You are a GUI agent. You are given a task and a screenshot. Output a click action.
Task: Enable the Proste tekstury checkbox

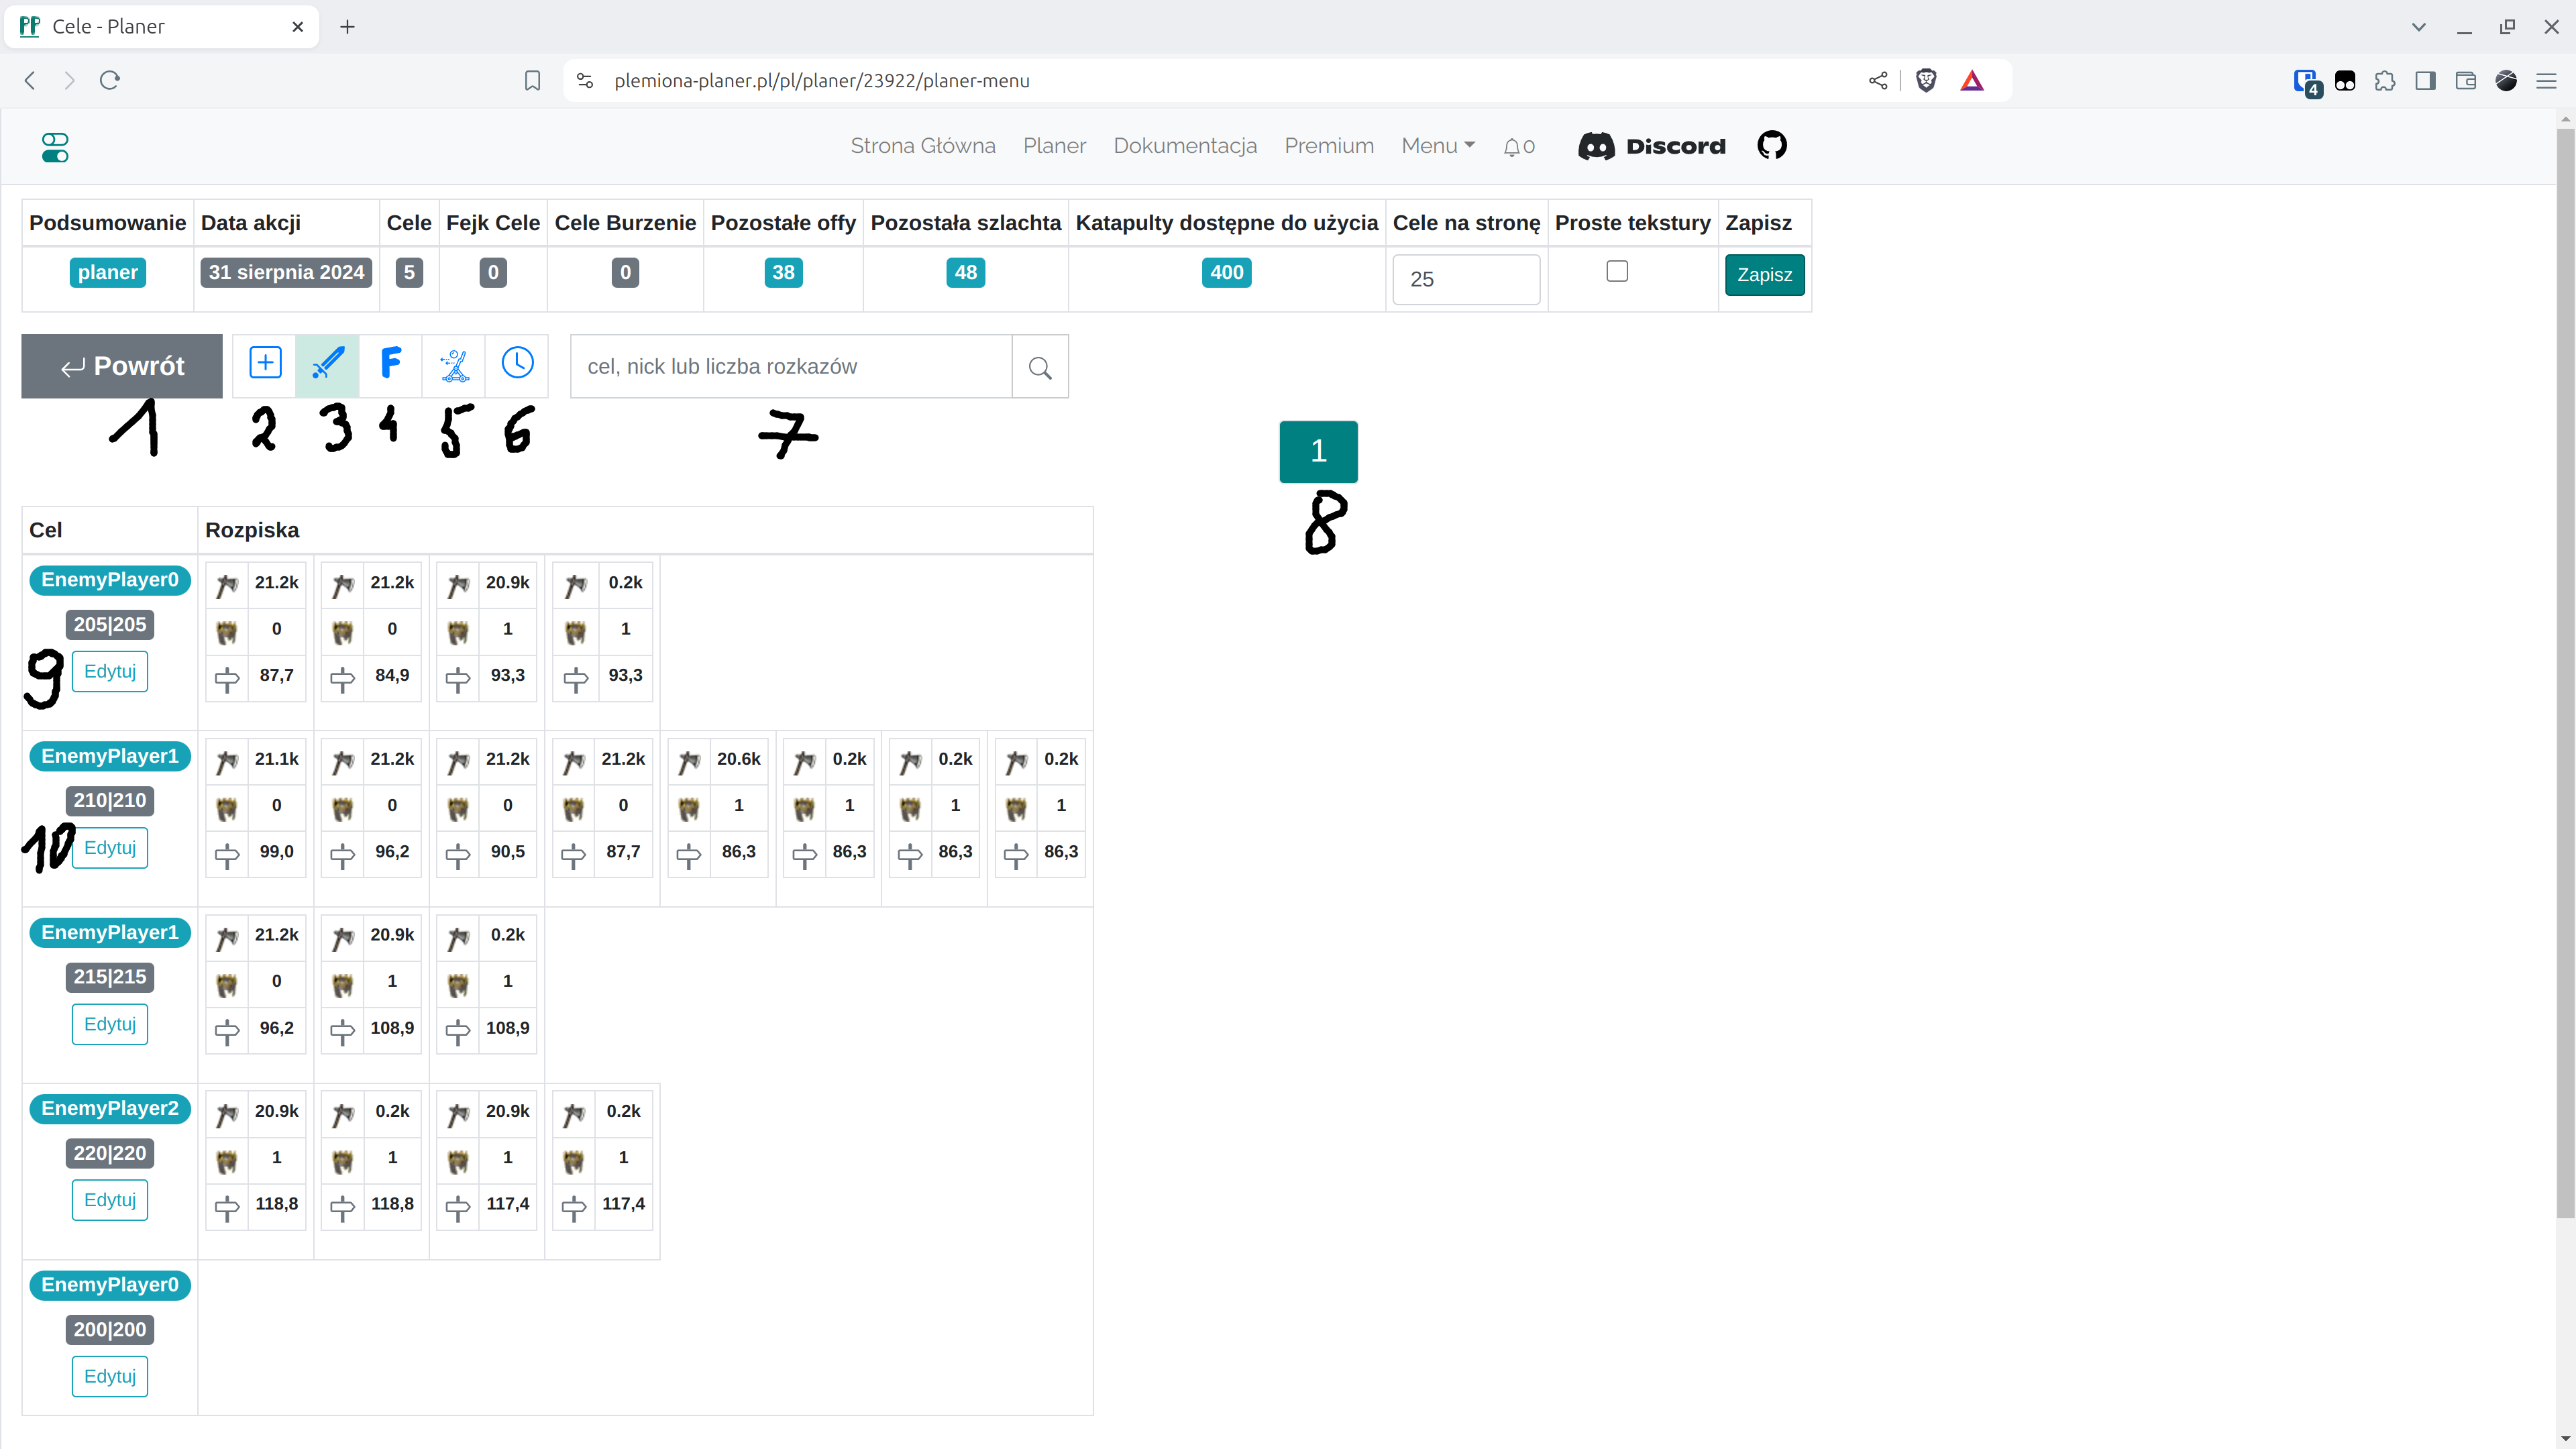click(1616, 271)
